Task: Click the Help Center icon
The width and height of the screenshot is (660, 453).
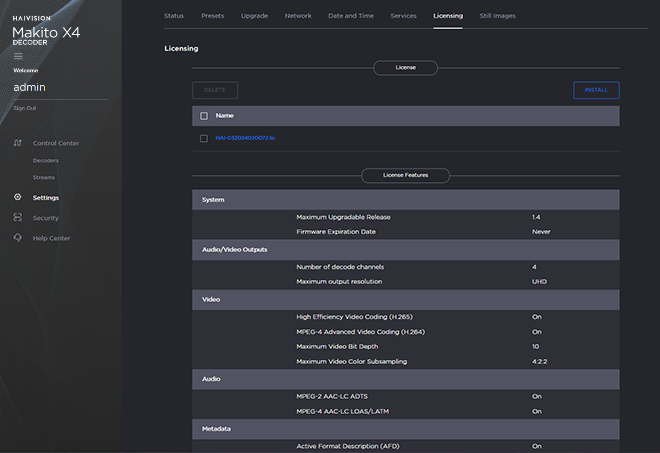Action: [18, 238]
